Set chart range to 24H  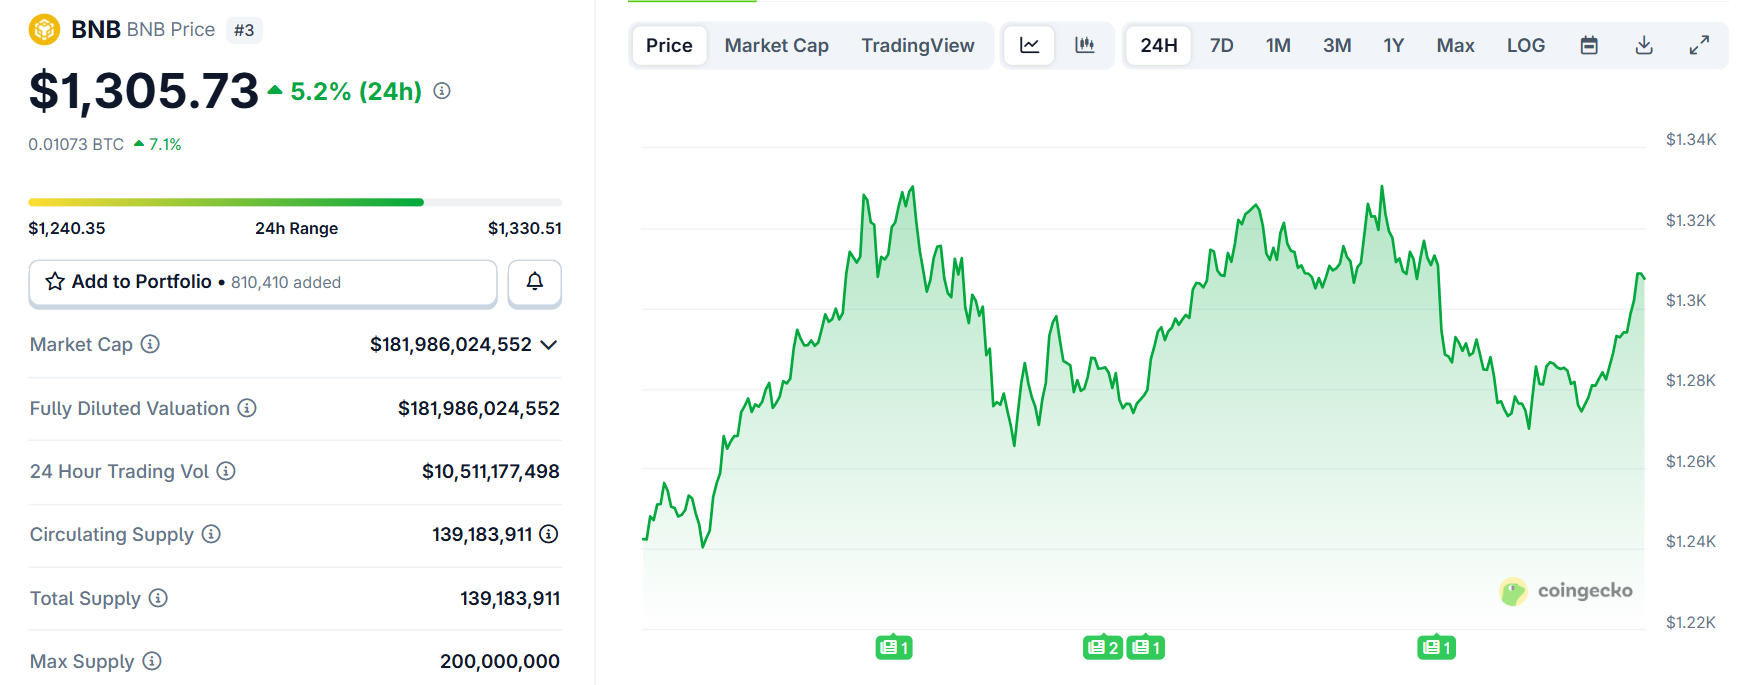click(x=1159, y=45)
